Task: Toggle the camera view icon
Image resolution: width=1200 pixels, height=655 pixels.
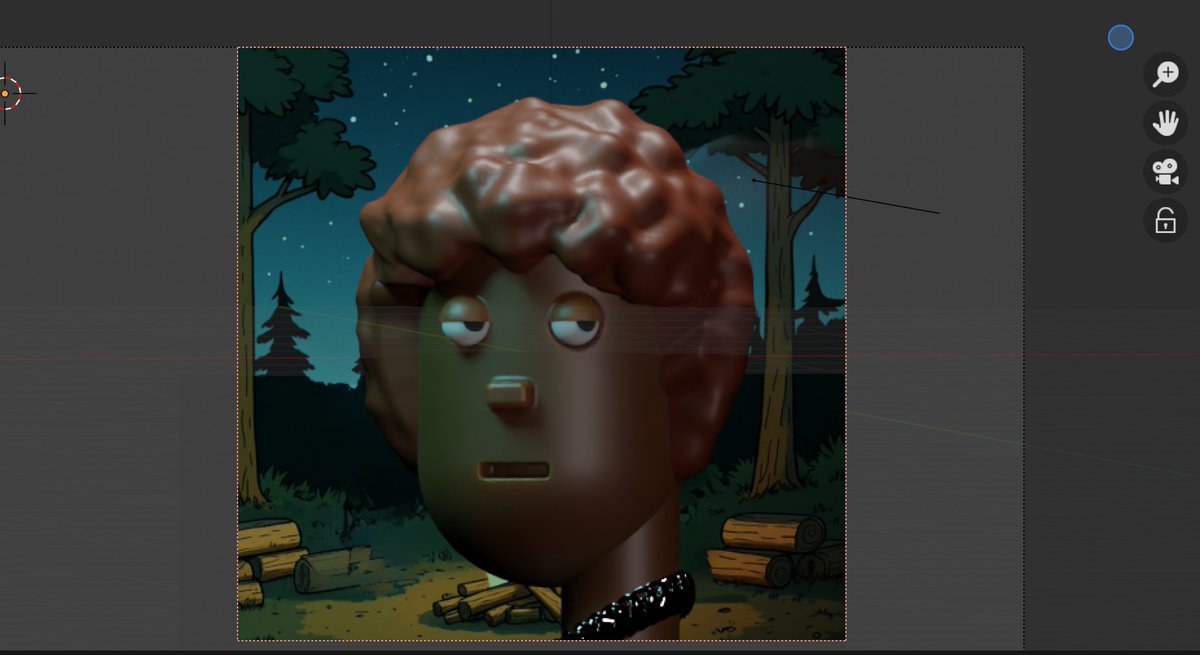Action: point(1165,172)
